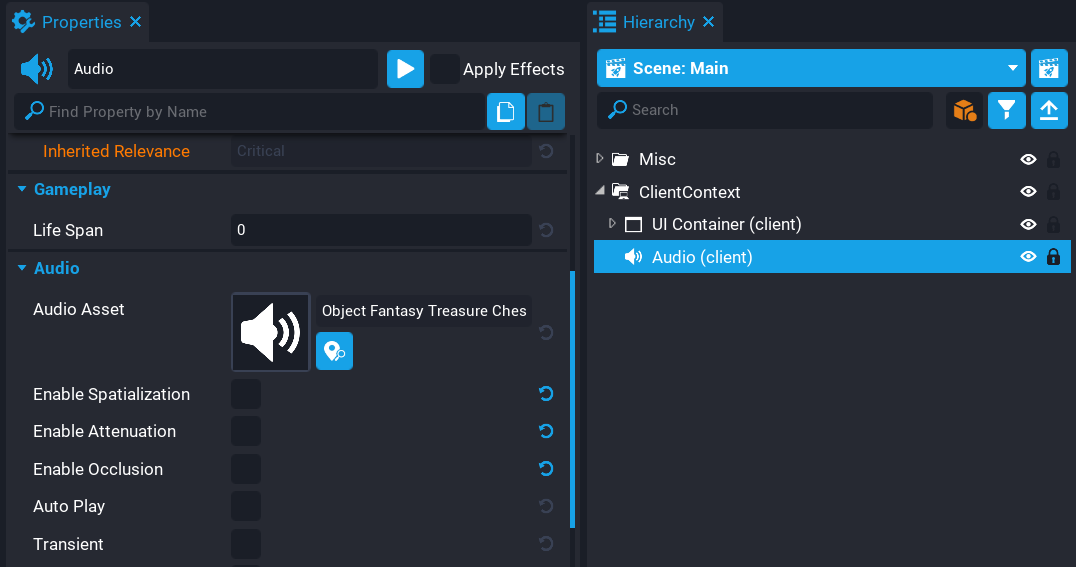Toggle the Apply Effects checkbox

(x=445, y=69)
